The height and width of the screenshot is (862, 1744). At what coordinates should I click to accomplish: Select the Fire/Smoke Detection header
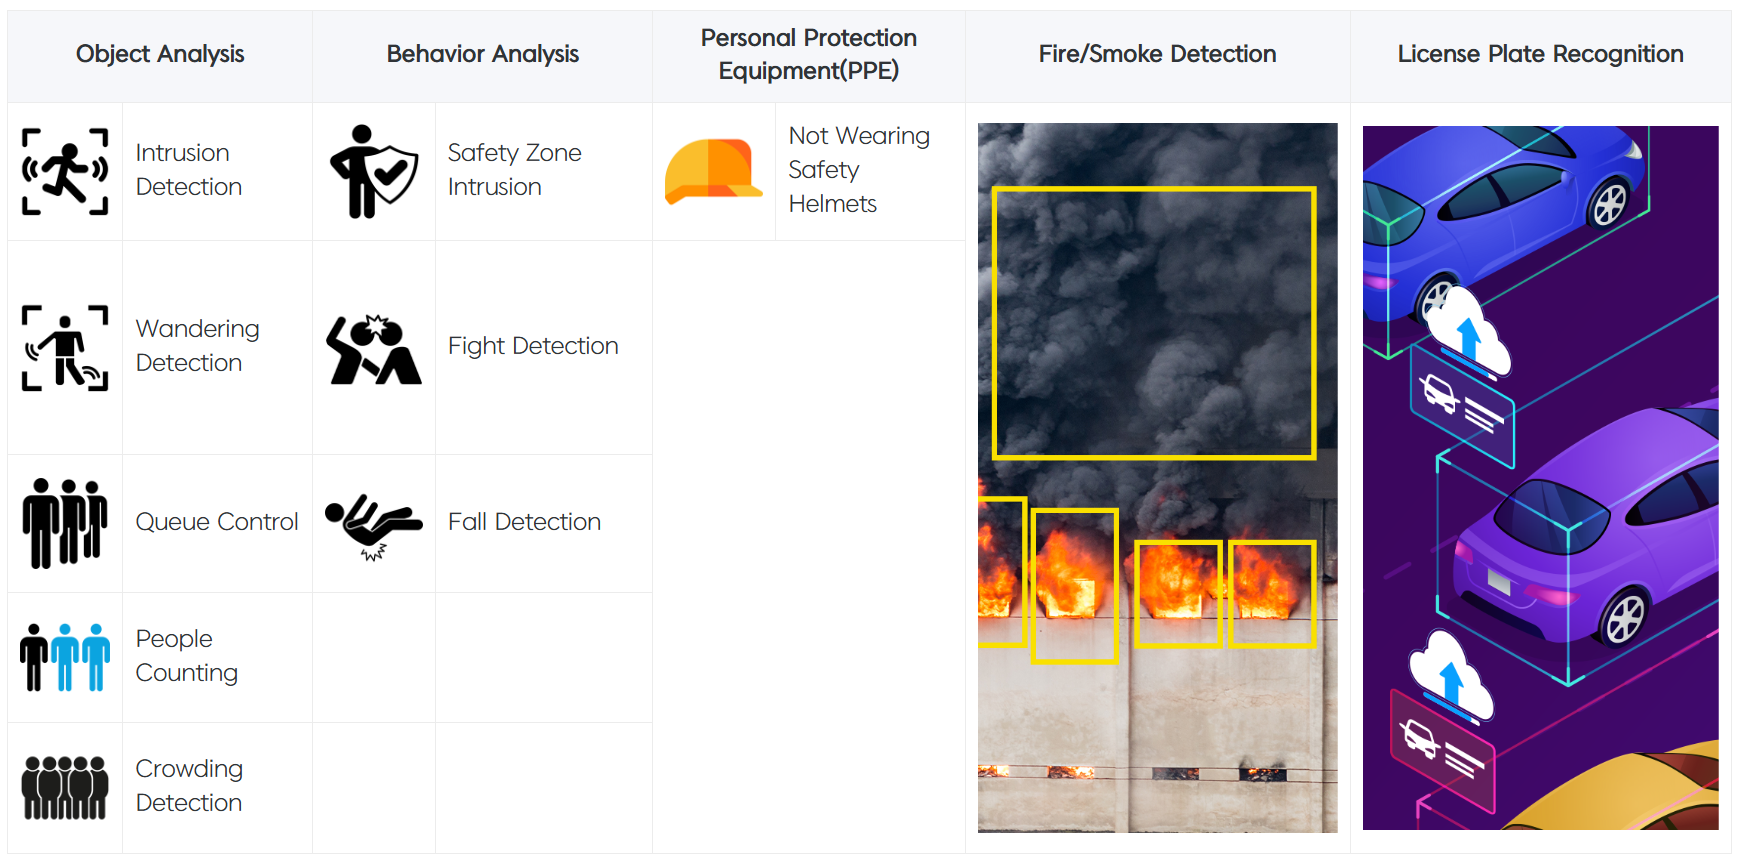point(1157,54)
